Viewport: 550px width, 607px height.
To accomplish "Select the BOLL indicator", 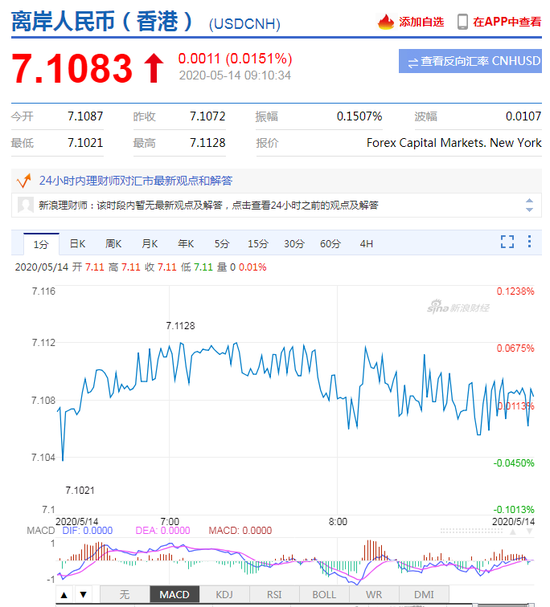I will pyautogui.click(x=324, y=595).
